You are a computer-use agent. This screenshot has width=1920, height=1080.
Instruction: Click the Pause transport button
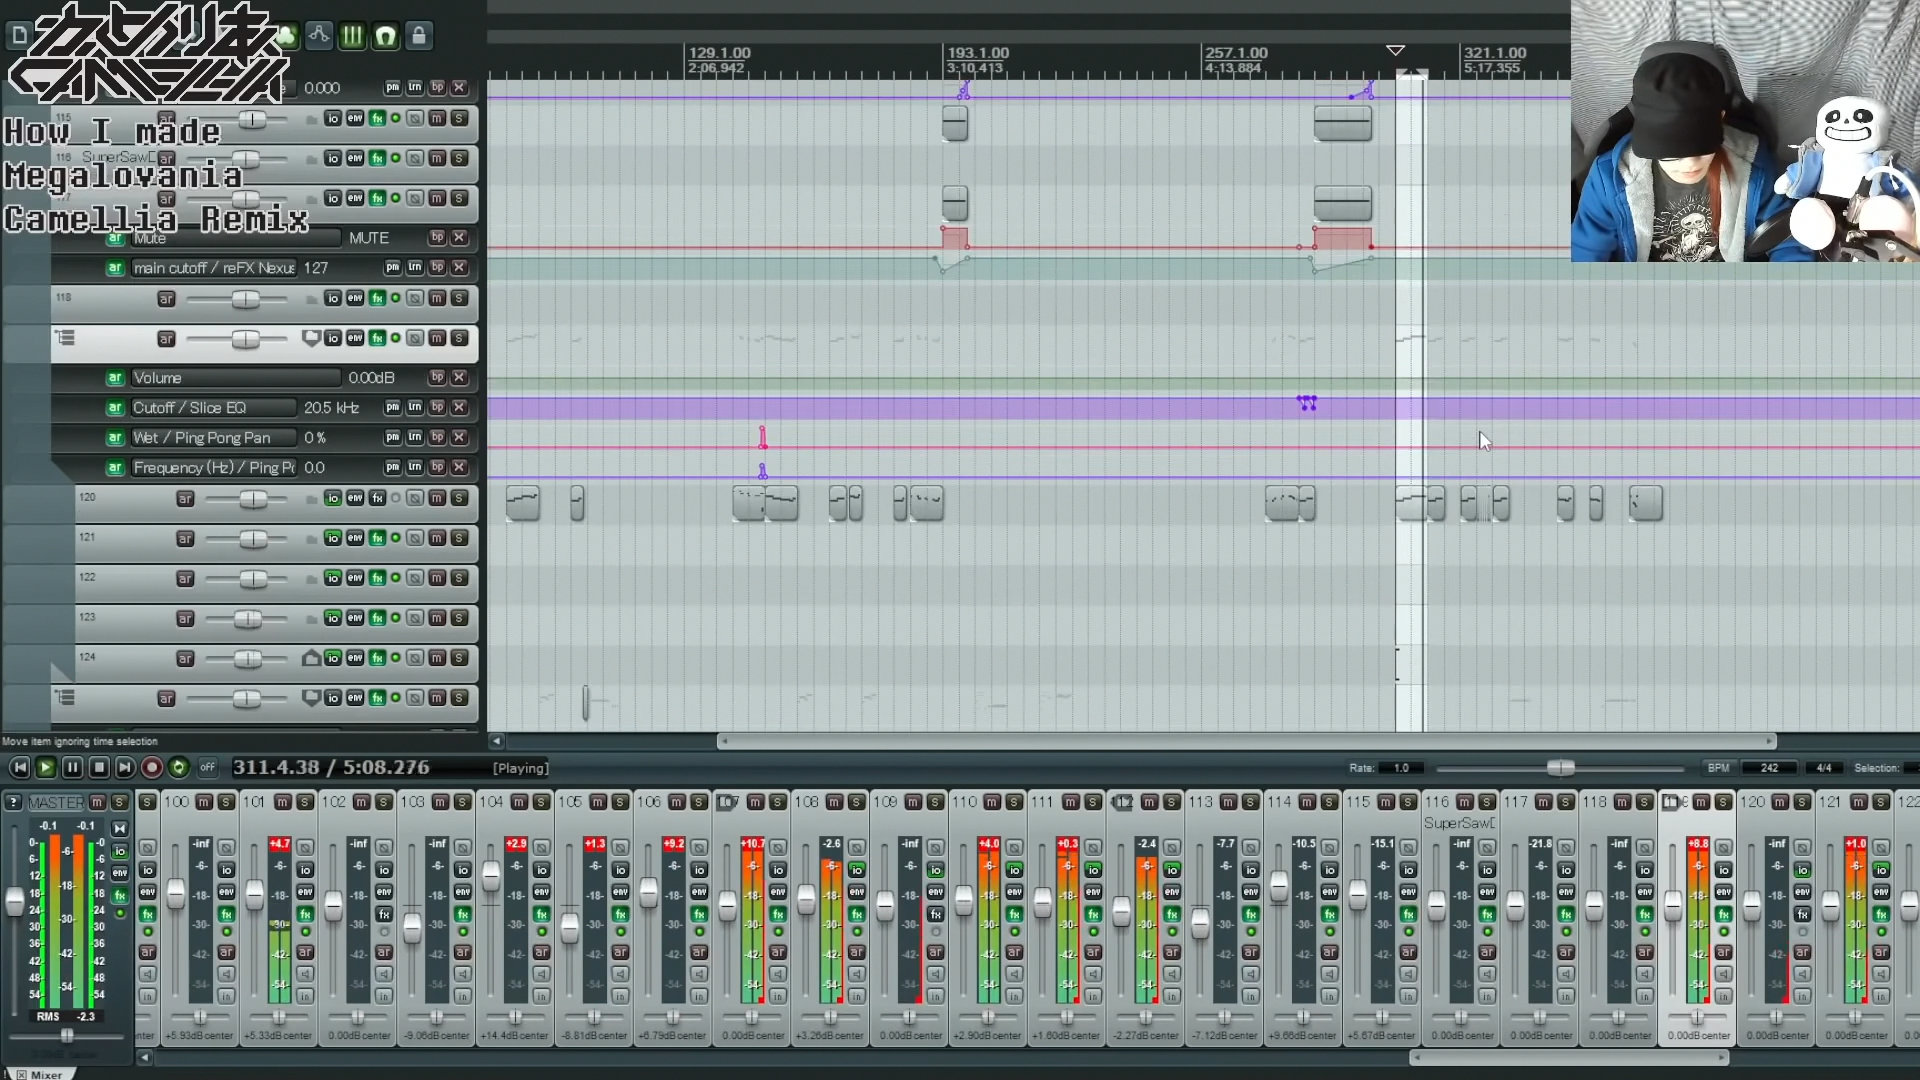pos(72,767)
